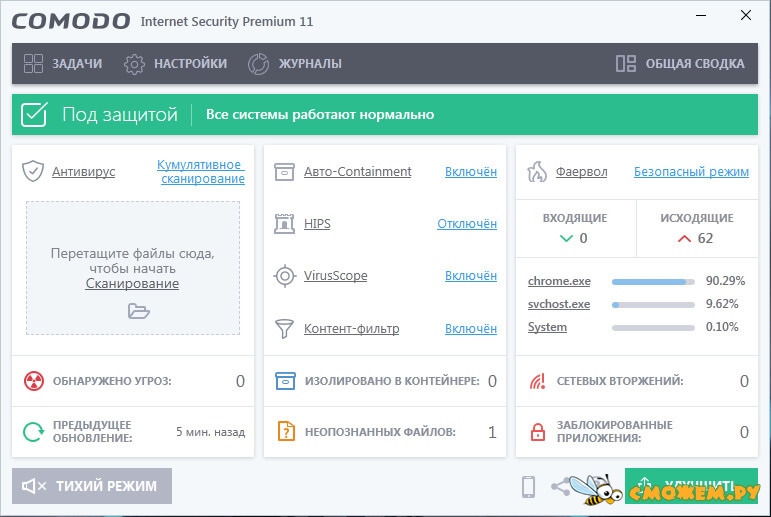Click the firewall flame icon
The height and width of the screenshot is (517, 771).
coord(536,172)
